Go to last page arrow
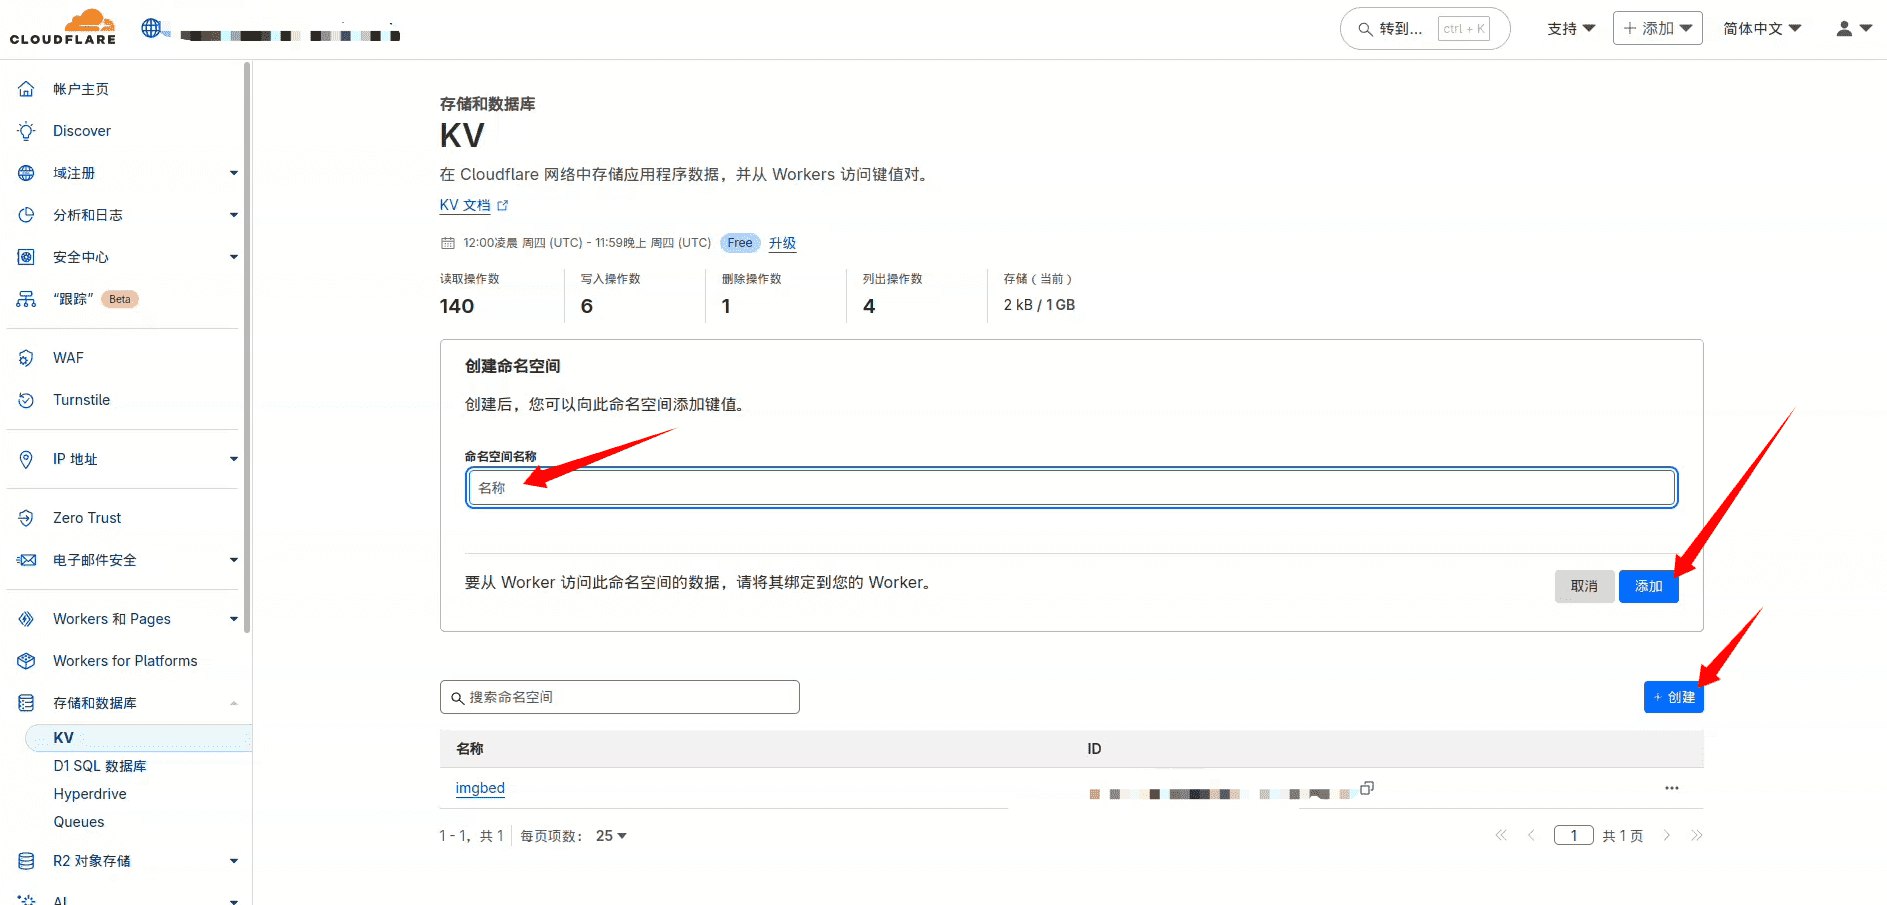 (1696, 835)
